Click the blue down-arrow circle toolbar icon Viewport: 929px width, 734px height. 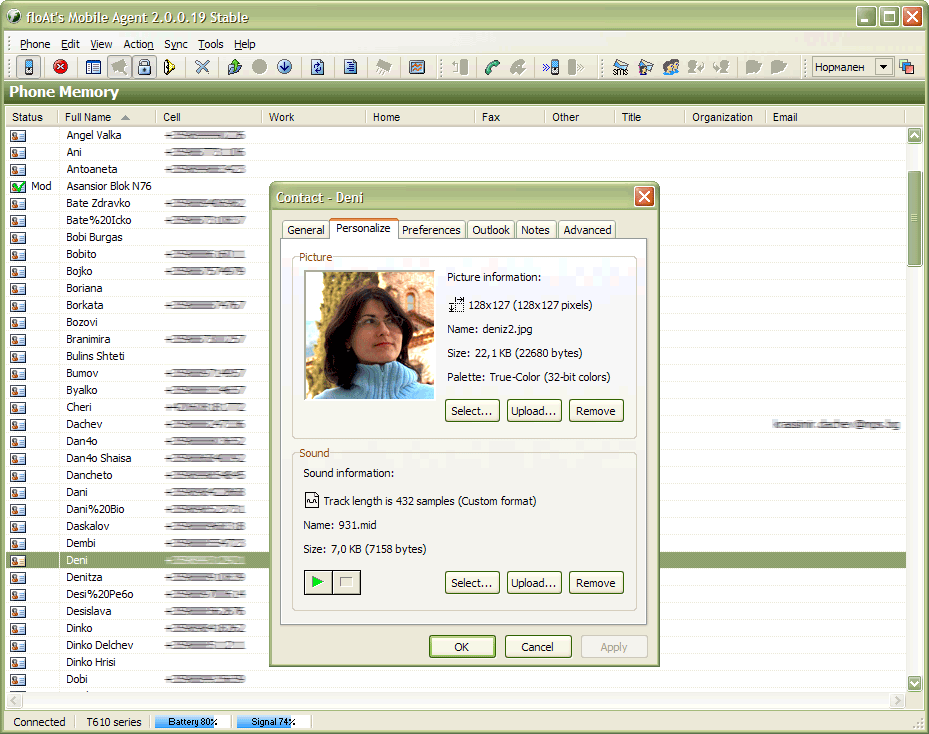point(284,67)
